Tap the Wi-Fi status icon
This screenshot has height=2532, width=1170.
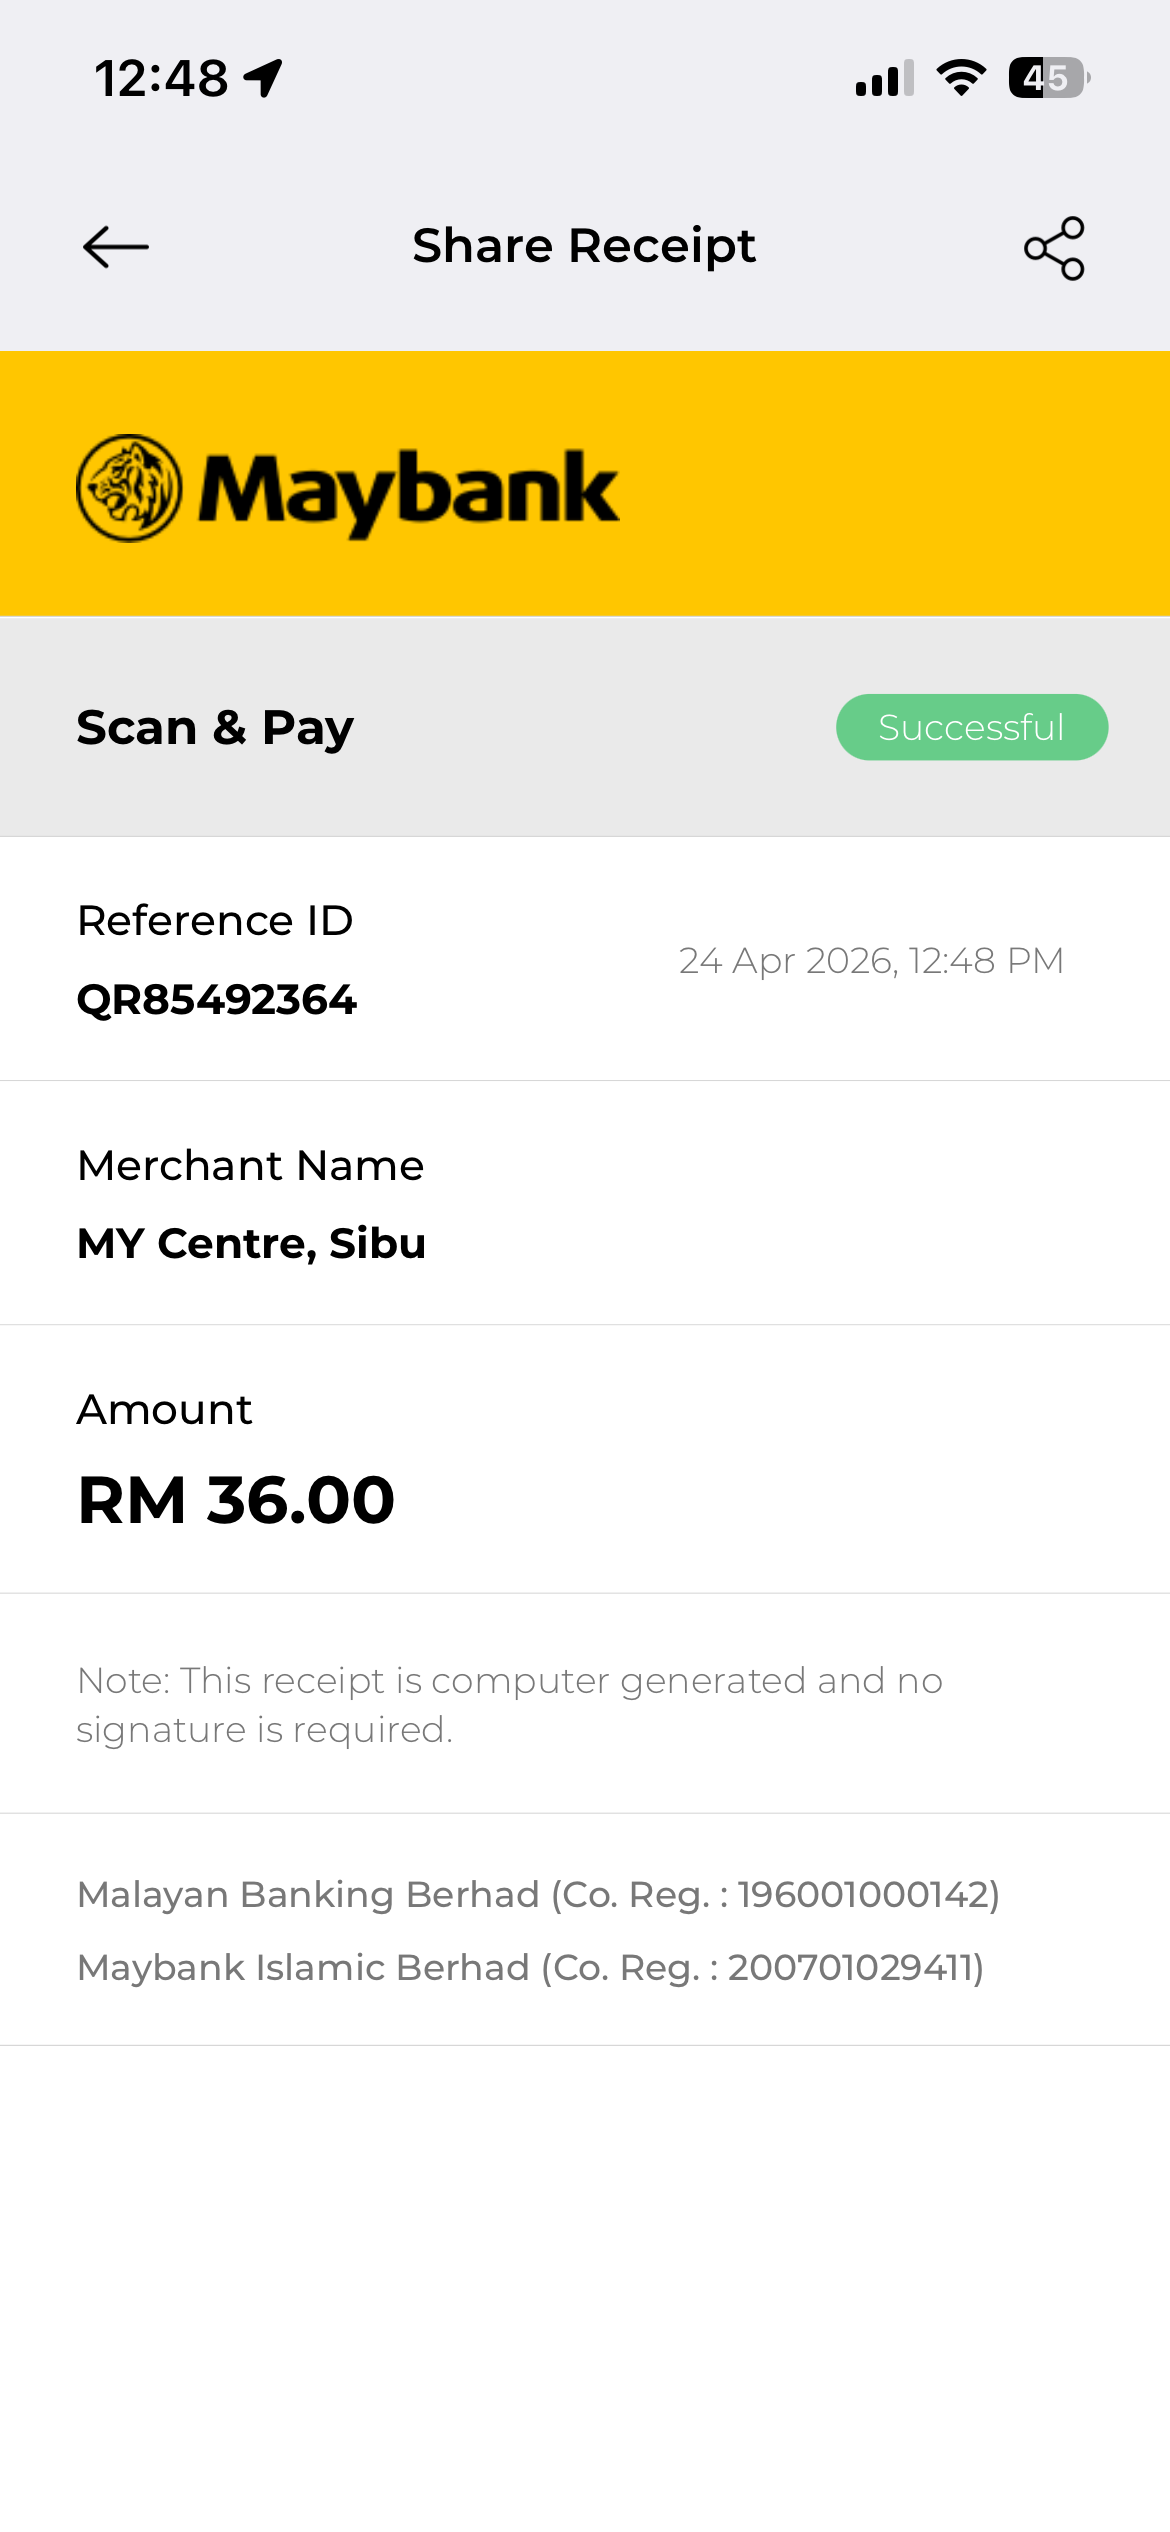click(x=961, y=78)
